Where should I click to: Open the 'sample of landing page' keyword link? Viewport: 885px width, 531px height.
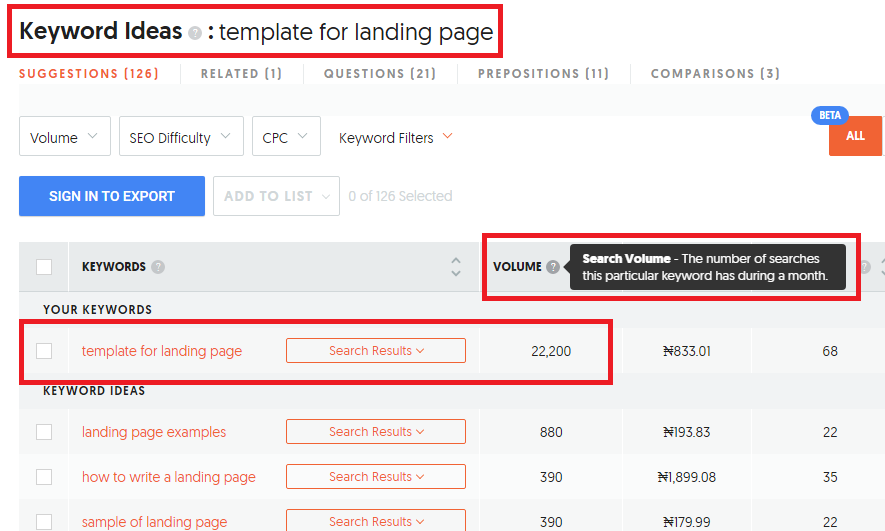tap(155, 522)
